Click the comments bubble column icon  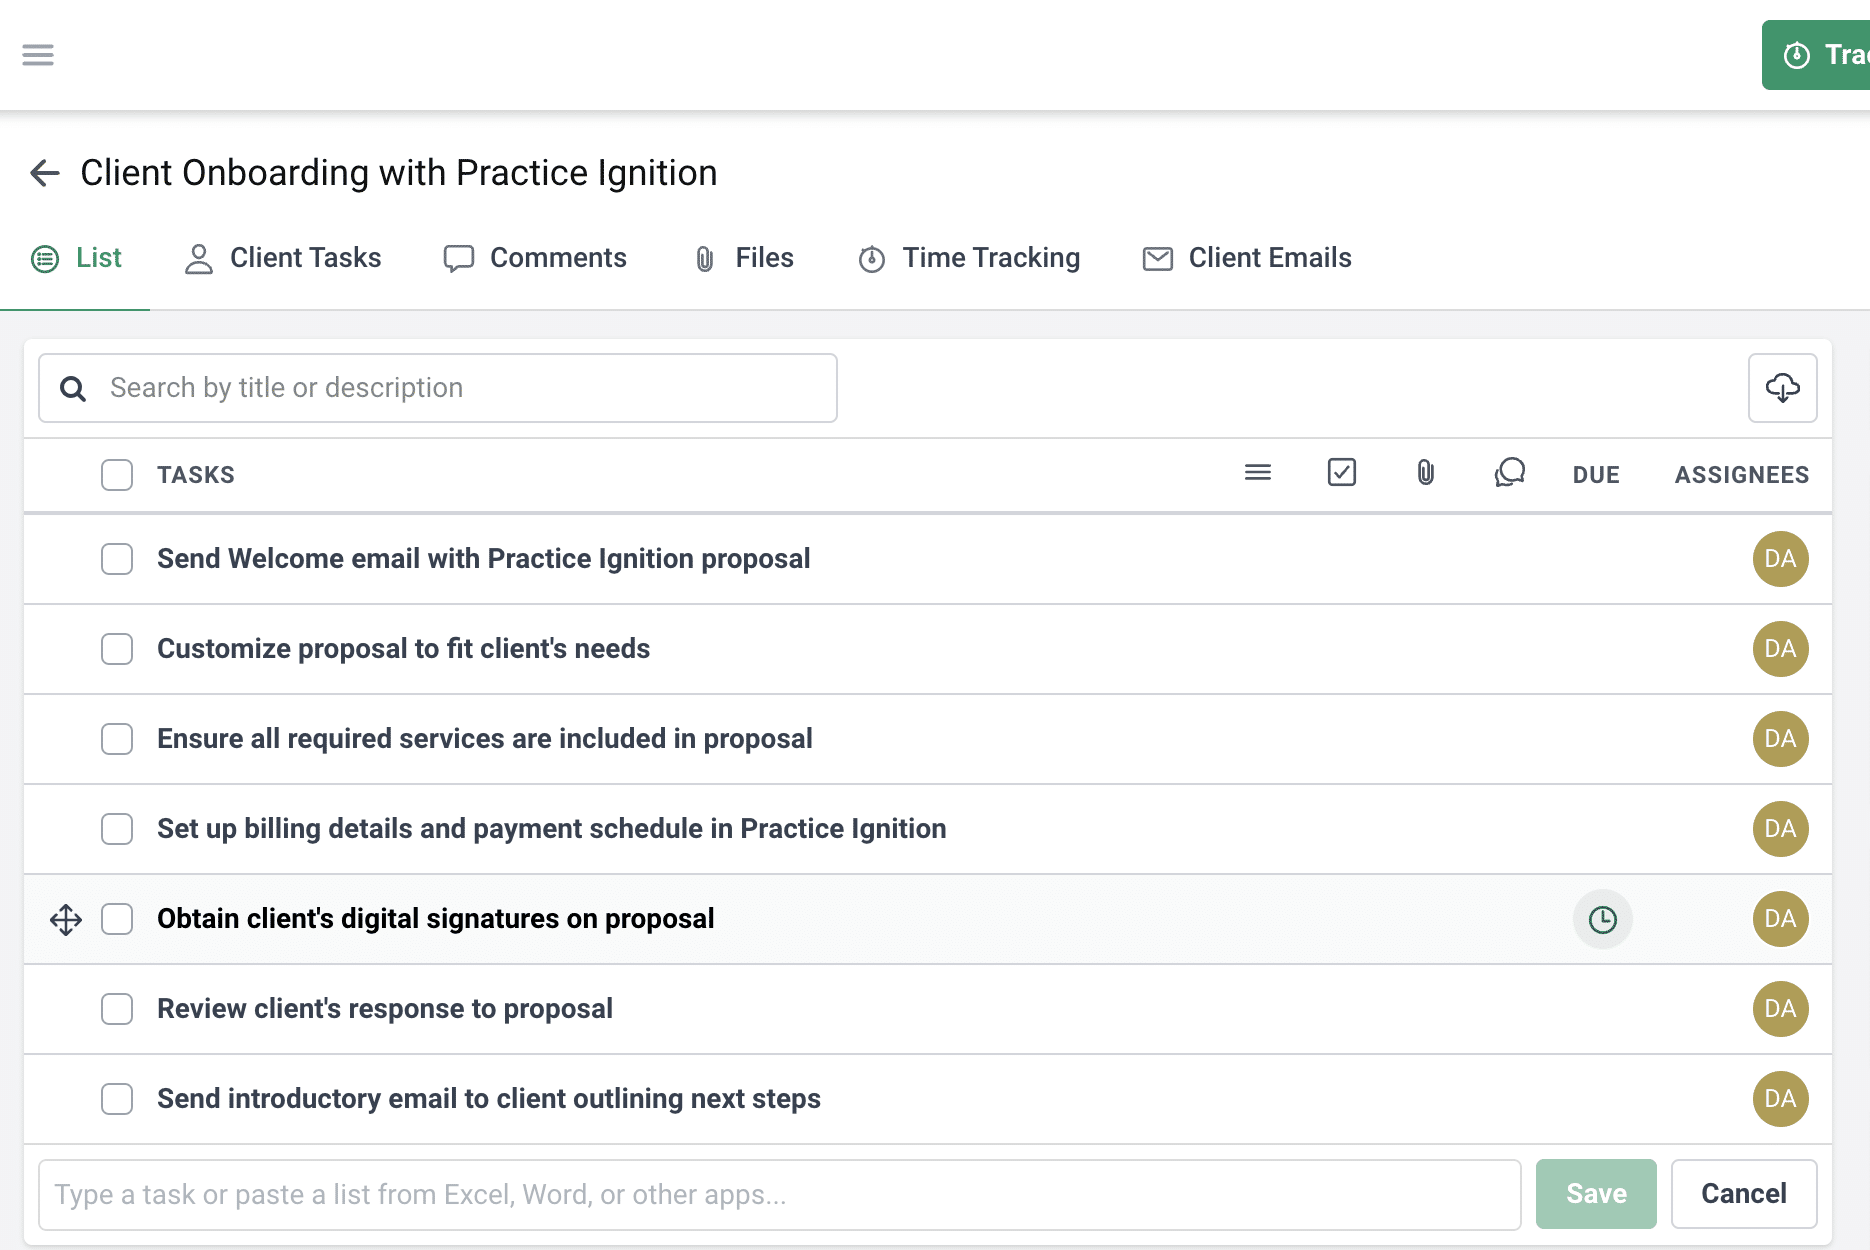tap(1510, 472)
